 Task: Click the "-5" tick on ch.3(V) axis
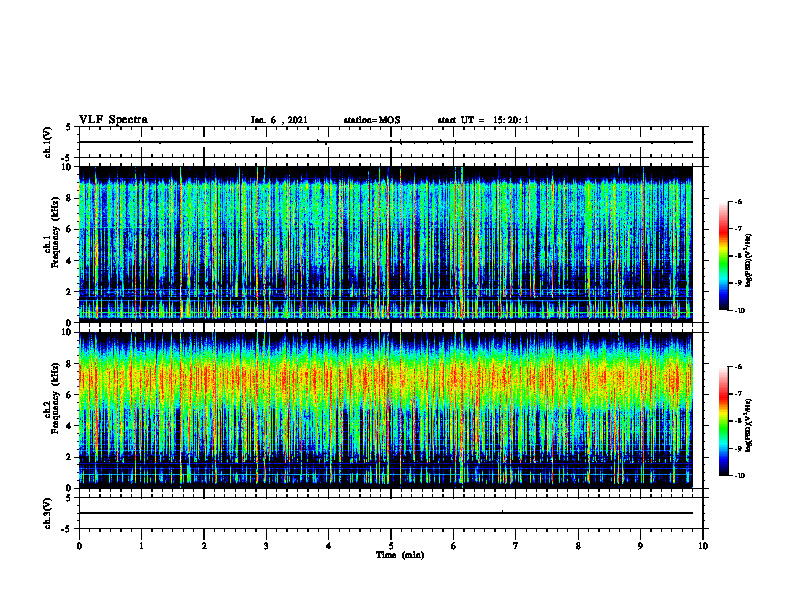[x=67, y=529]
